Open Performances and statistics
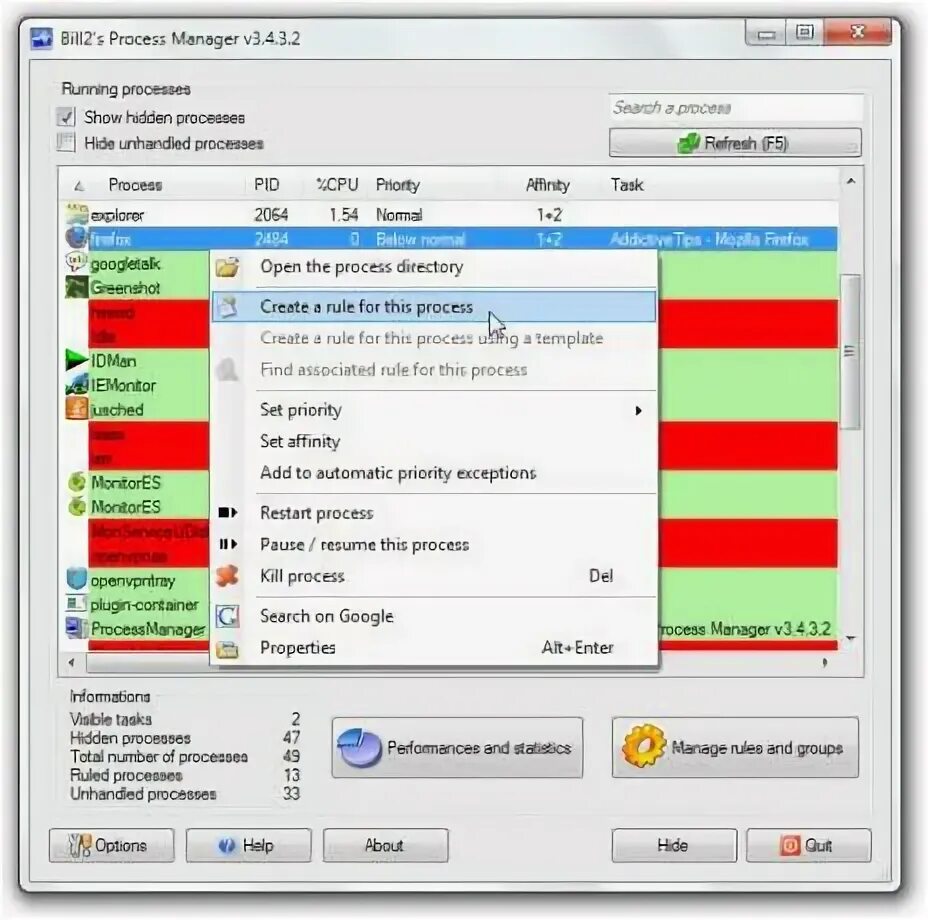 (457, 748)
